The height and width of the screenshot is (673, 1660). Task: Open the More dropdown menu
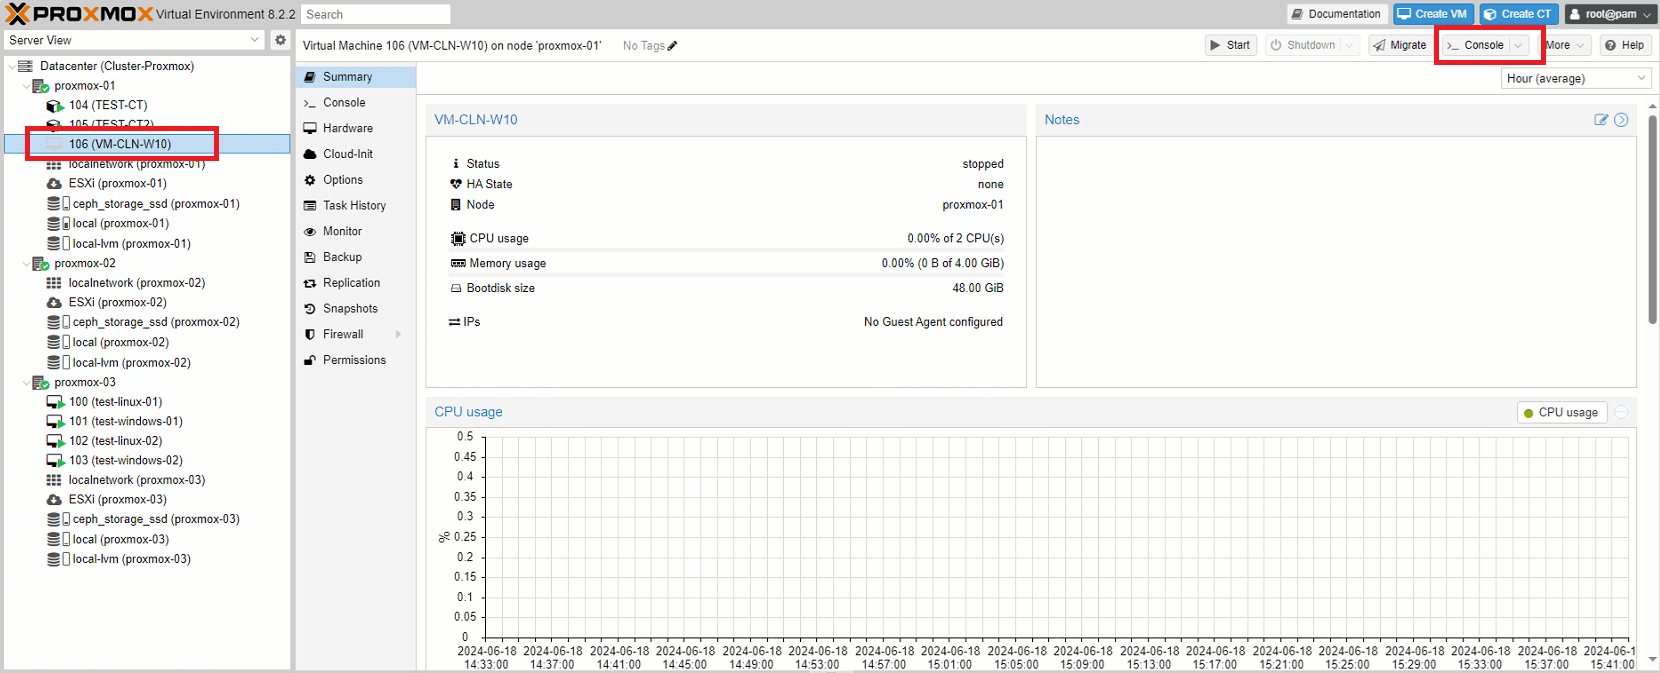(1565, 45)
